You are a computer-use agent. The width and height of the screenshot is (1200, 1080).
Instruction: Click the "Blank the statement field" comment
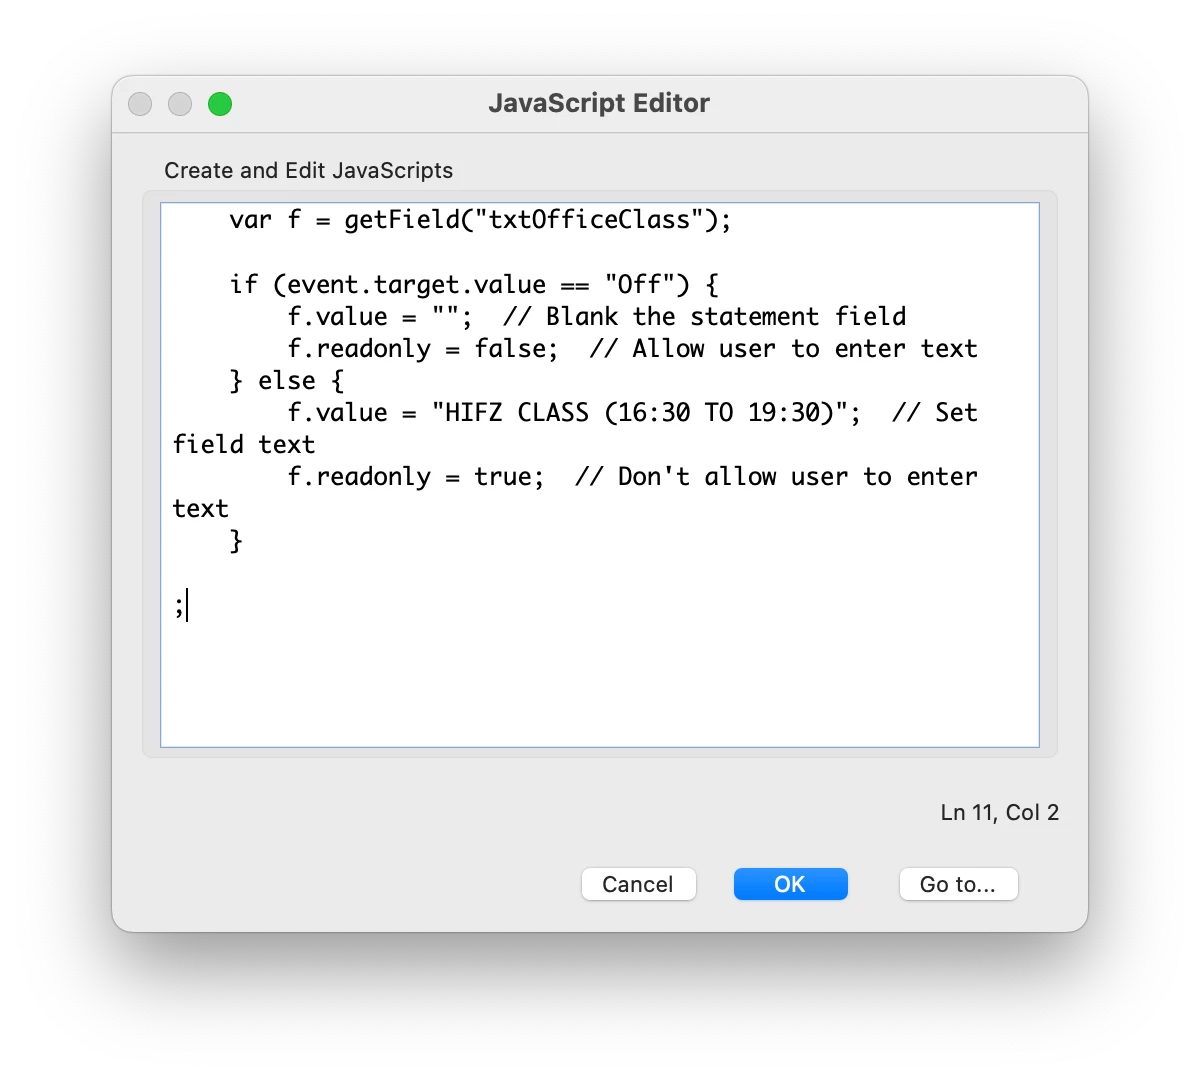point(705,317)
